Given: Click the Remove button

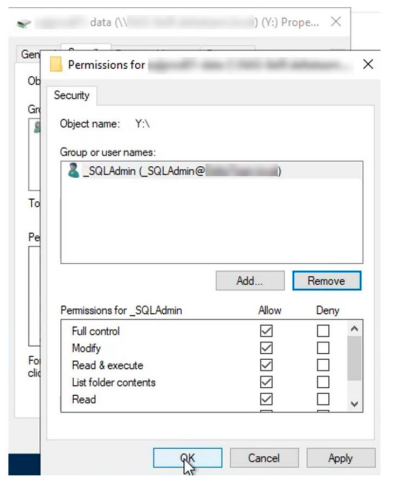Looking at the screenshot, I should pos(327,281).
